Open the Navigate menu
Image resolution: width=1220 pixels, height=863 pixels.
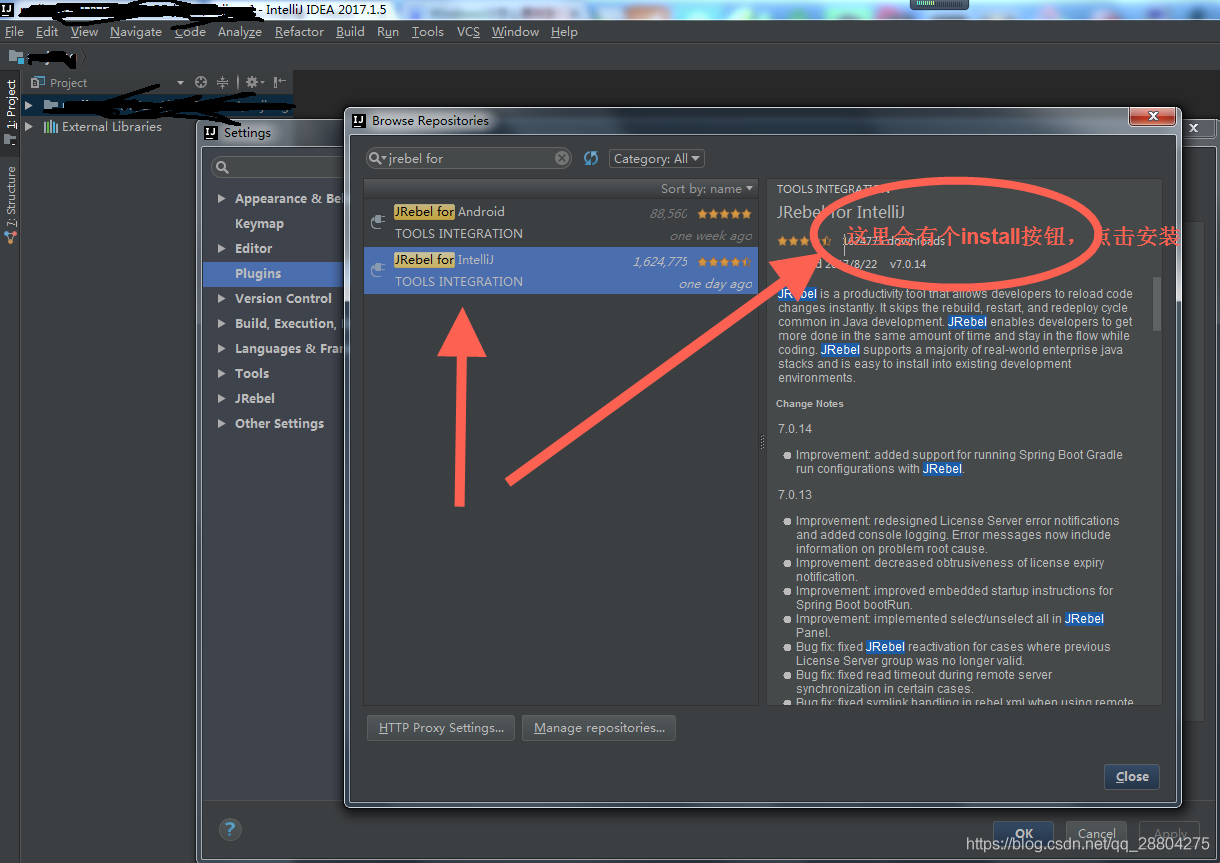point(136,32)
